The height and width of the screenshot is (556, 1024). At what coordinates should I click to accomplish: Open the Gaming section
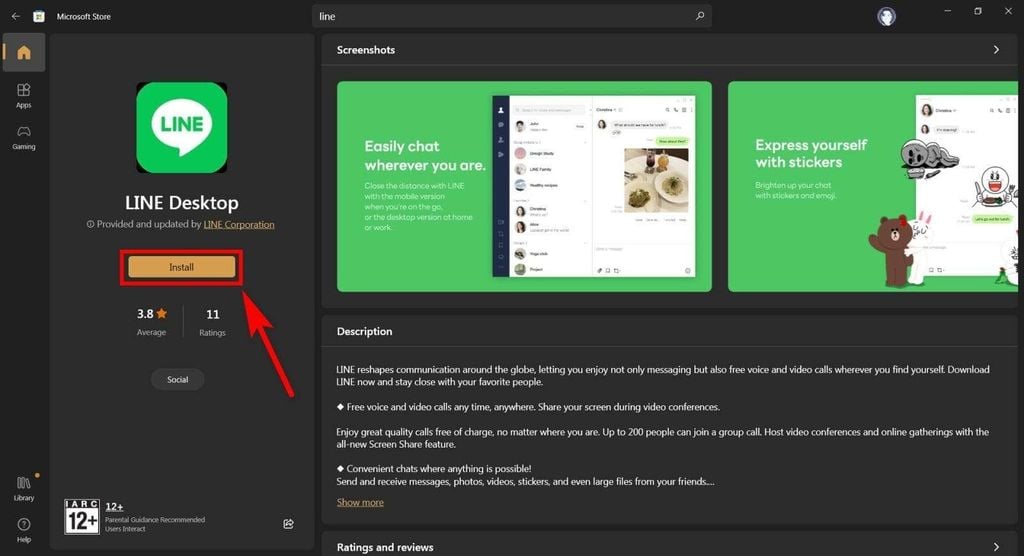coord(24,138)
